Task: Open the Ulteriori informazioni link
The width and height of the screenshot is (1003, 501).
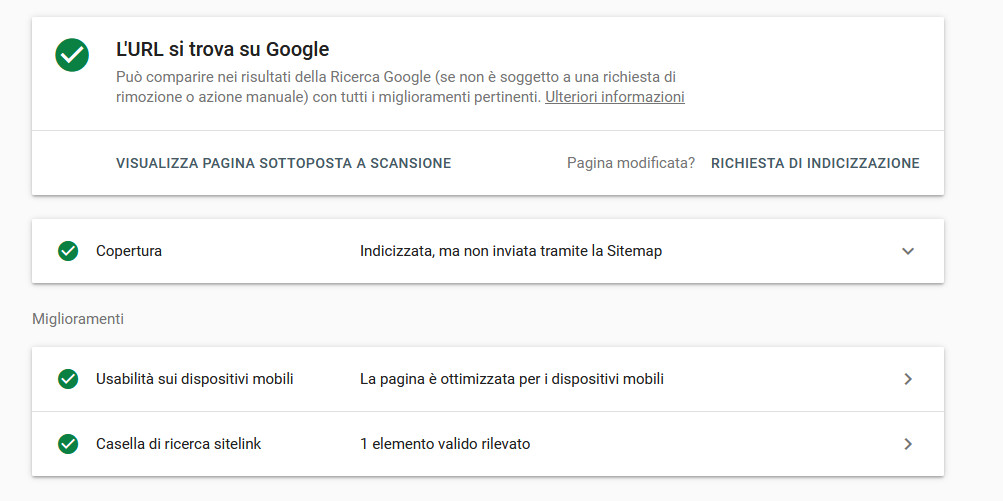Action: point(615,97)
